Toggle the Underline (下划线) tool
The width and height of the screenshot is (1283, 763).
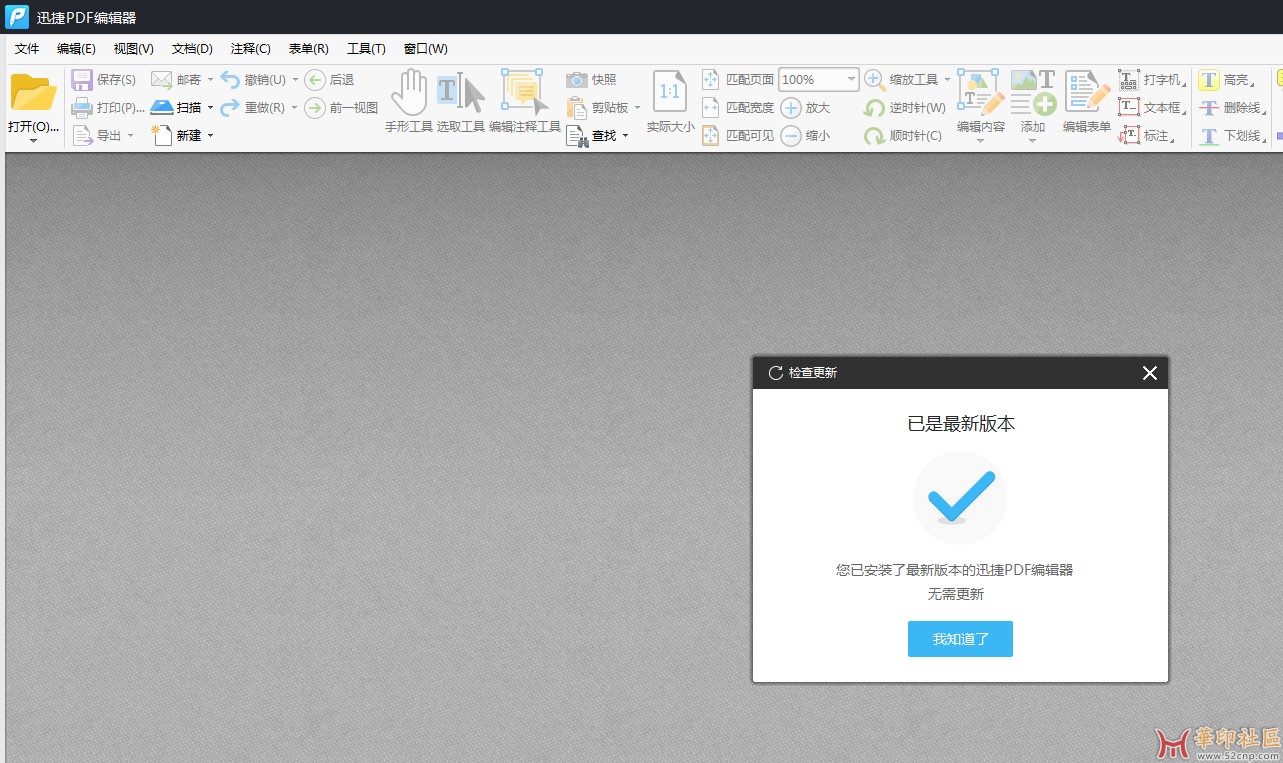coord(1209,136)
